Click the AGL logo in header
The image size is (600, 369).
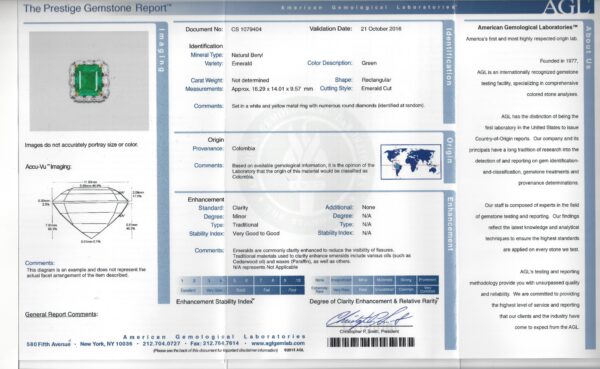pyautogui.click(x=567, y=7)
